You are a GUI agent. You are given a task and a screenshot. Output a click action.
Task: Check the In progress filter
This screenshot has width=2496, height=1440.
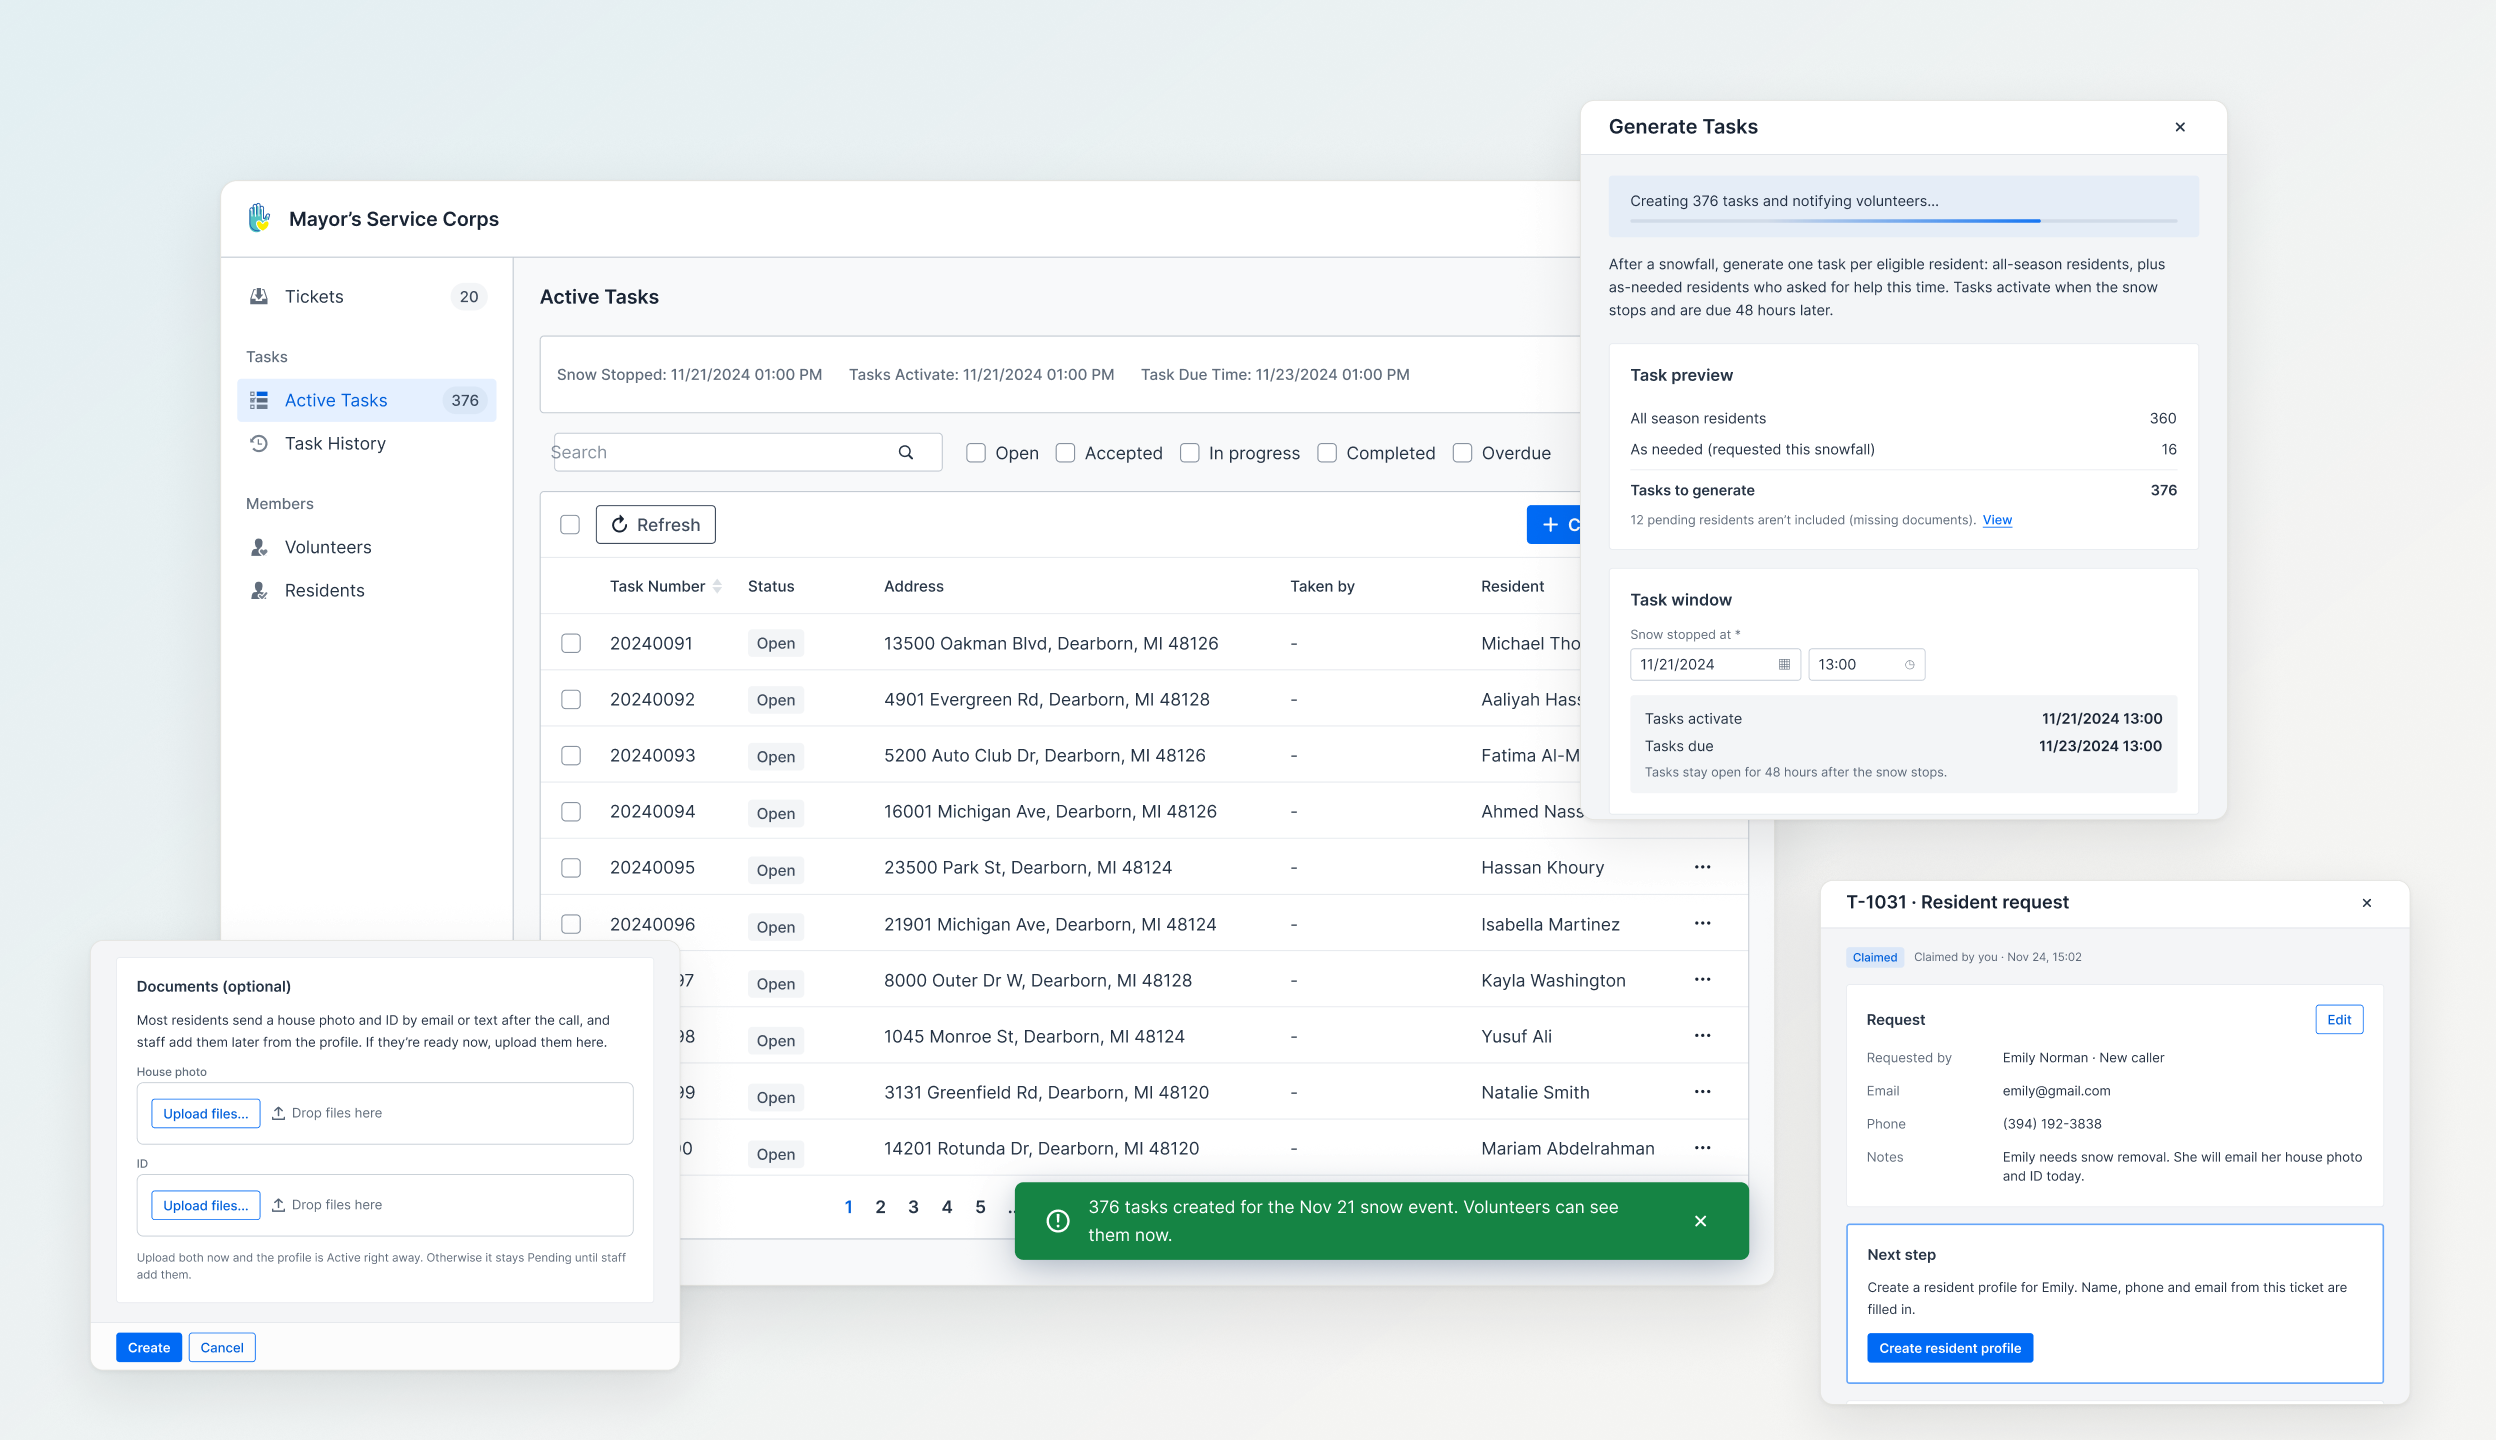(1190, 453)
